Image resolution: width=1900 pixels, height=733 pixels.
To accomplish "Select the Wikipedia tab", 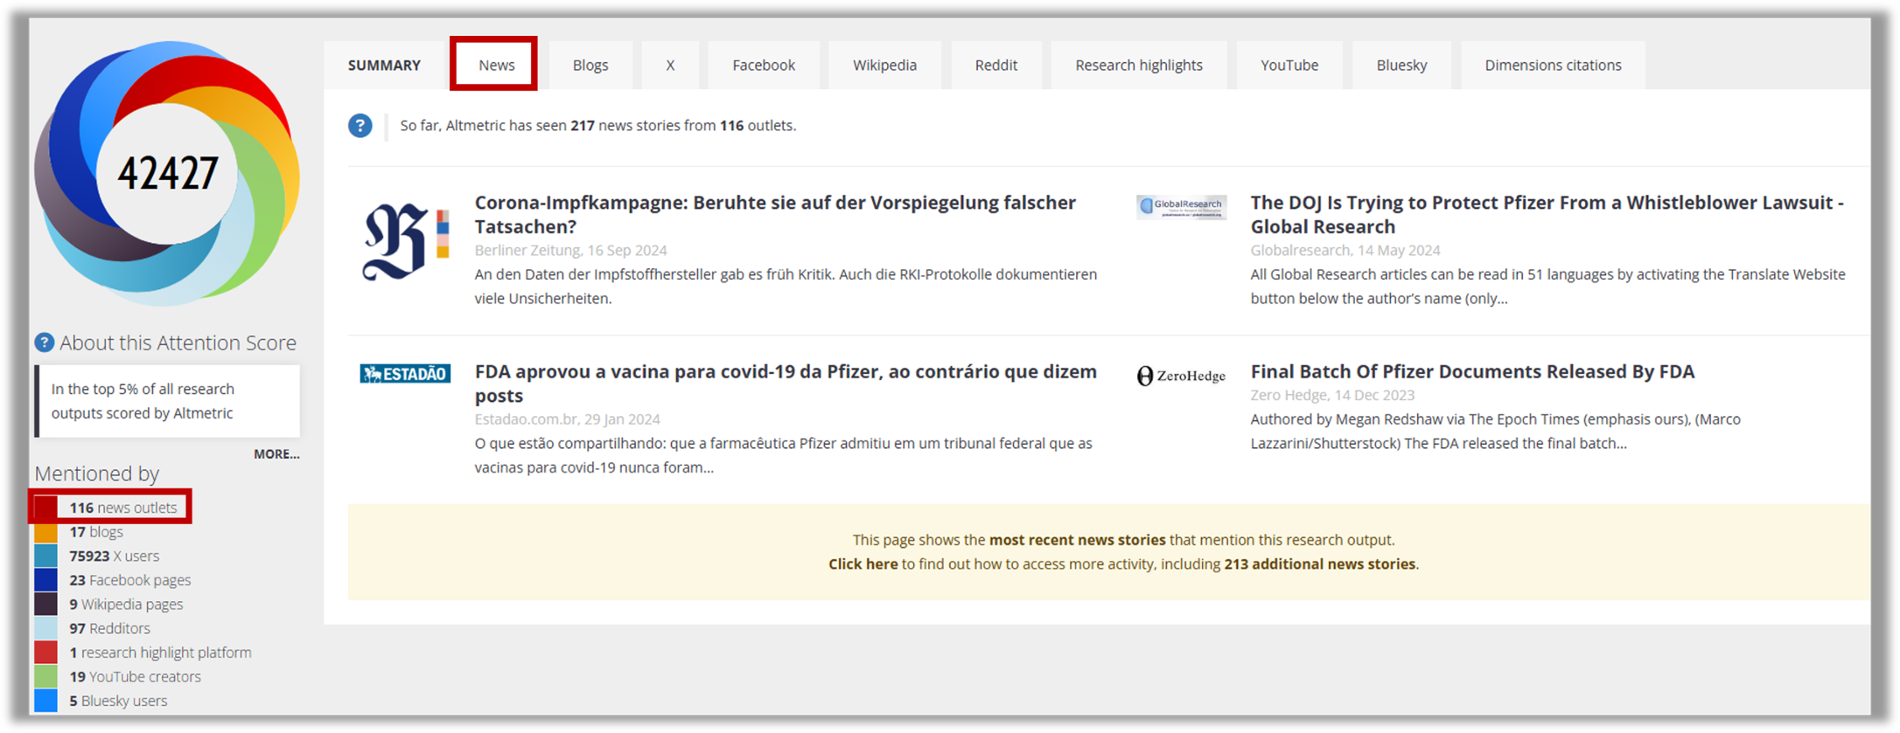I will tap(885, 65).
